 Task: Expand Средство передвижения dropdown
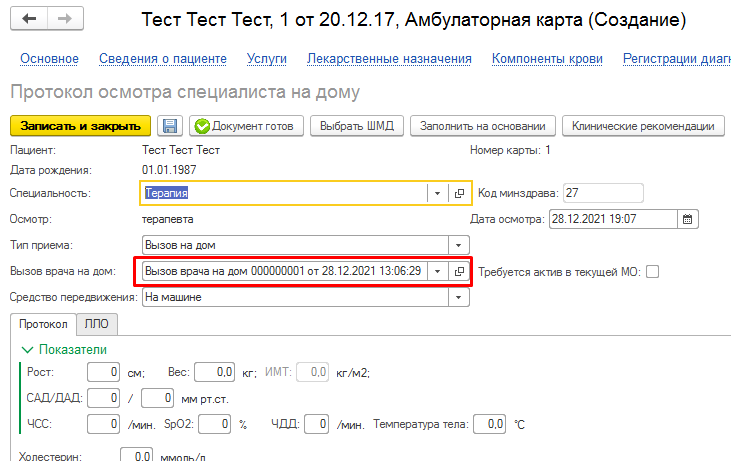pos(459,297)
